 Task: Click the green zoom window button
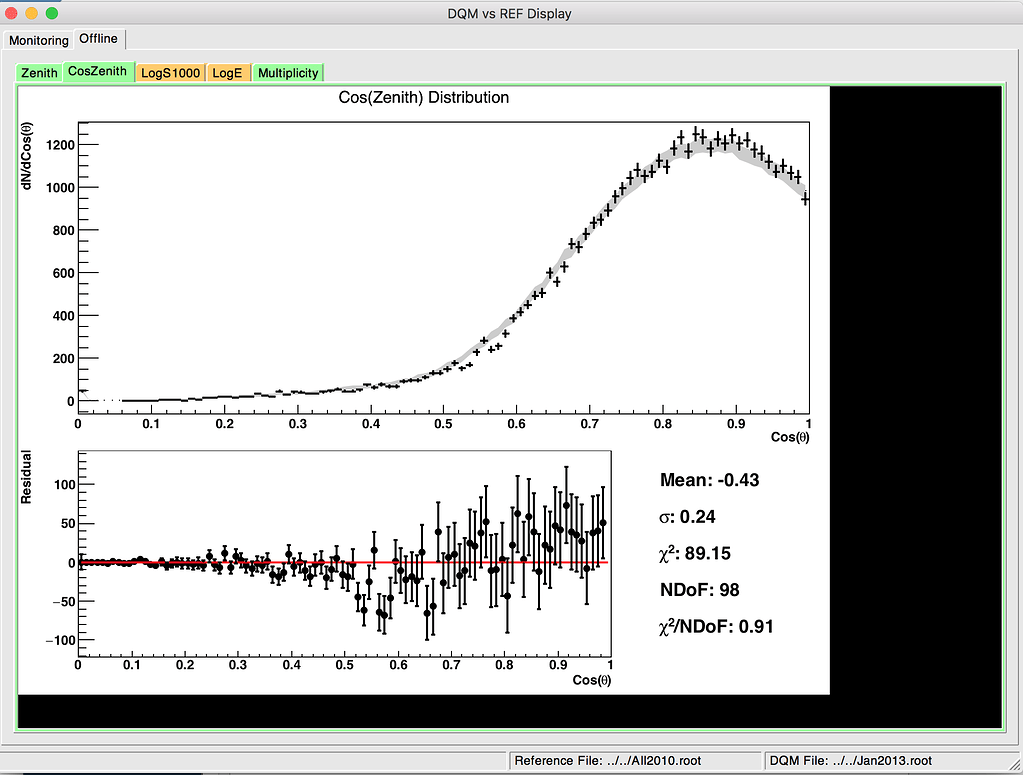[x=52, y=13]
